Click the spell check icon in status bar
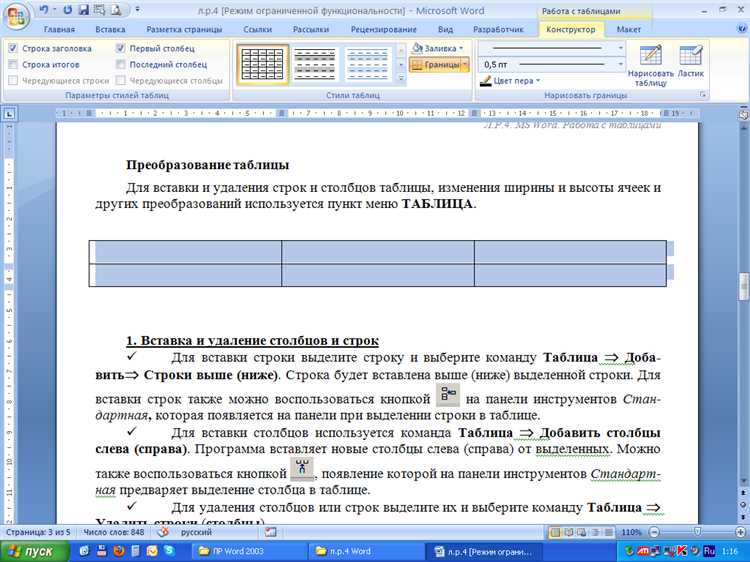The width and height of the screenshot is (750, 562). click(x=161, y=532)
